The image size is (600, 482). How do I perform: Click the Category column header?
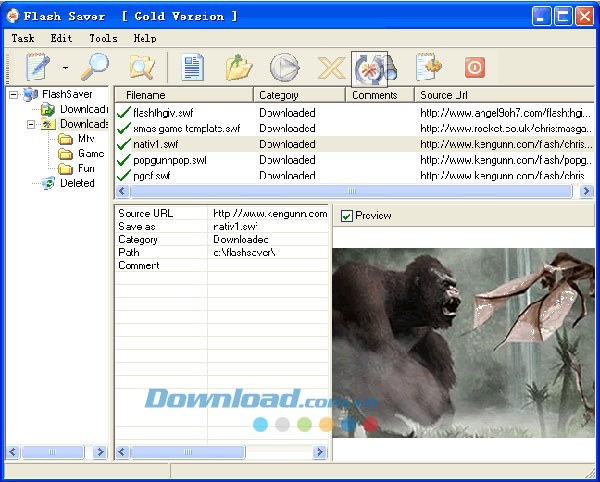[x=298, y=95]
